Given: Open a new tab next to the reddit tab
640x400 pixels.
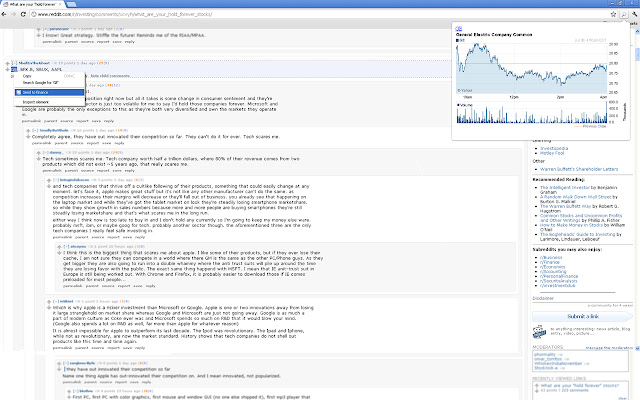Looking at the screenshot, I should click(71, 4).
